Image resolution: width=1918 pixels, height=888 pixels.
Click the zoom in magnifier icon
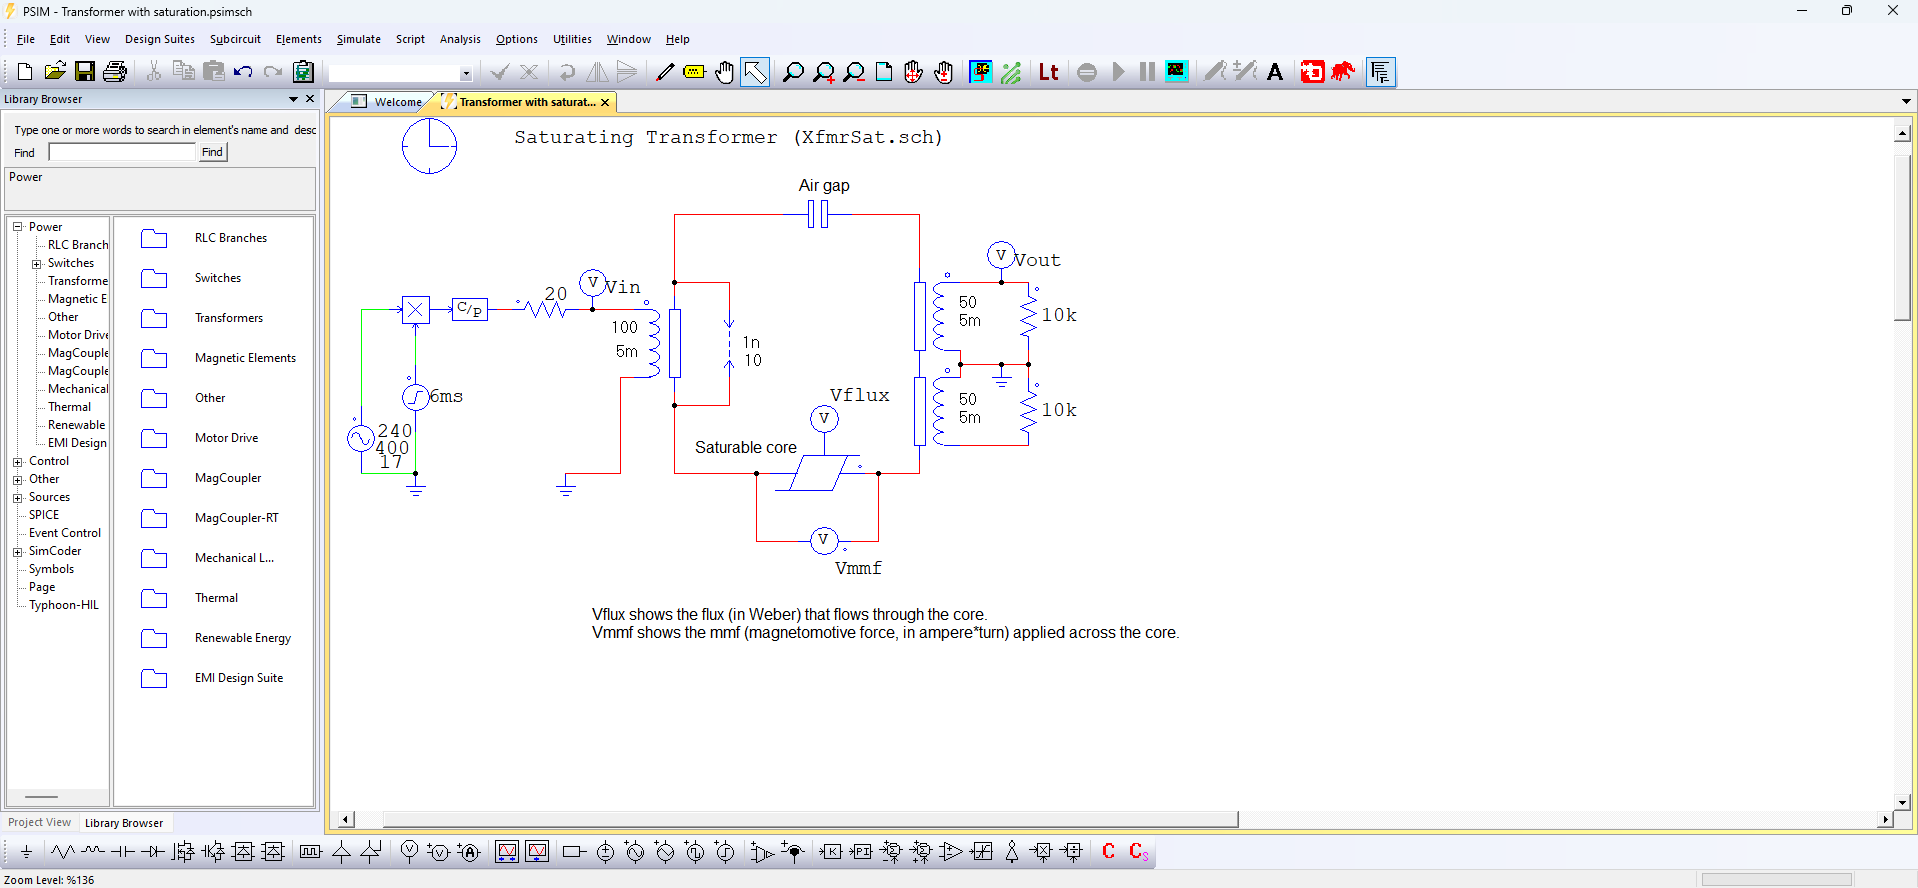[x=823, y=72]
